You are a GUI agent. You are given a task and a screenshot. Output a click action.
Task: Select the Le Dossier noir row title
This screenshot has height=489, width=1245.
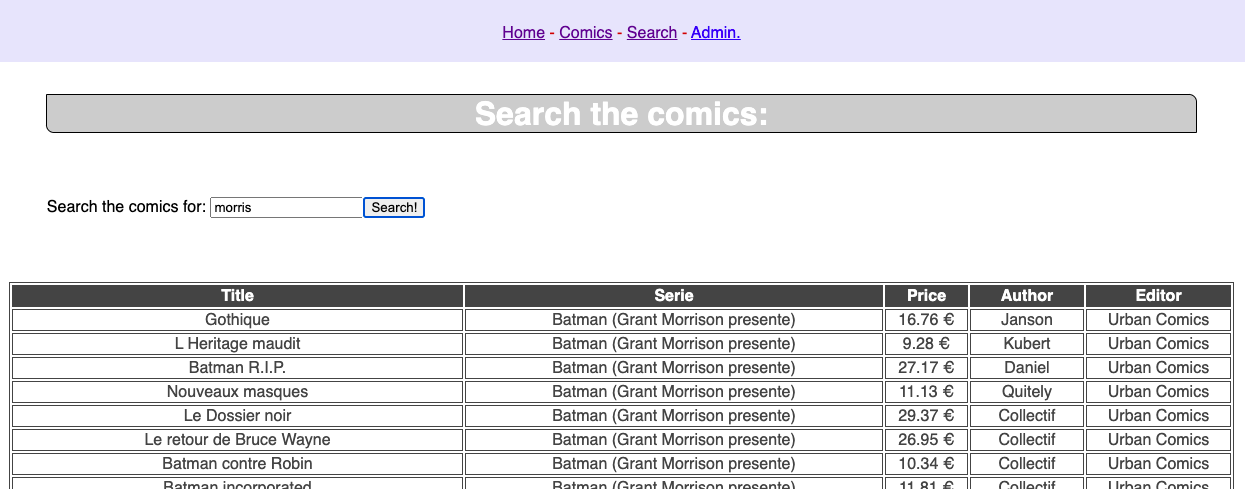[237, 415]
